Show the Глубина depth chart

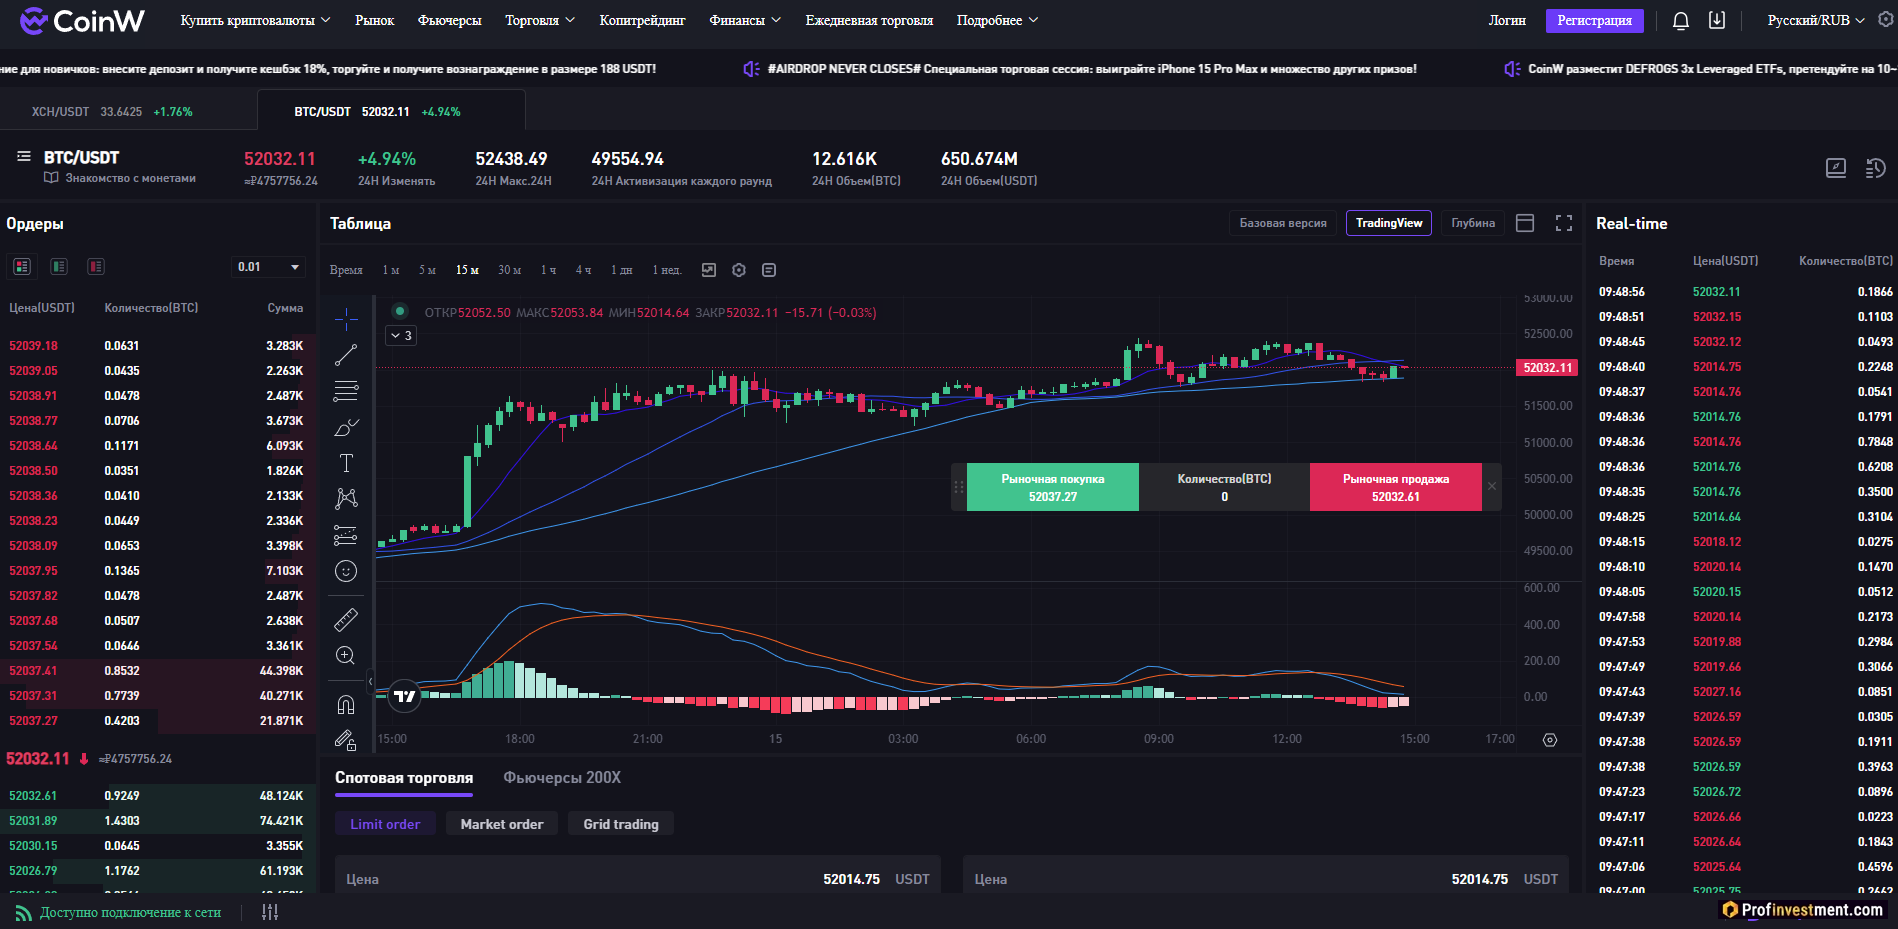(x=1473, y=223)
